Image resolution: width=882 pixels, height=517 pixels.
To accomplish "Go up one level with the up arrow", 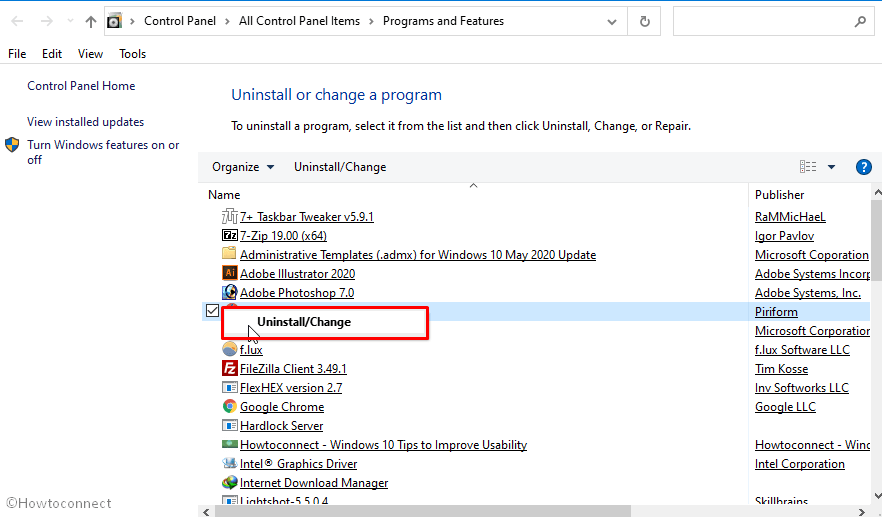I will click(x=91, y=21).
